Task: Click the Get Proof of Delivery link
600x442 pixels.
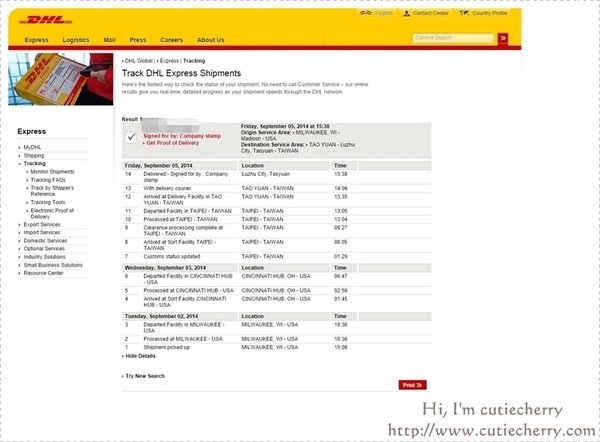Action: pos(173,143)
